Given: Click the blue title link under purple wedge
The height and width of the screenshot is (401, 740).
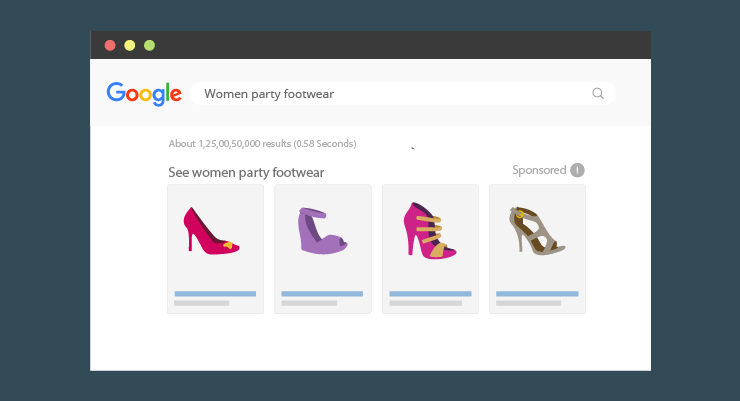Looking at the screenshot, I should [322, 294].
